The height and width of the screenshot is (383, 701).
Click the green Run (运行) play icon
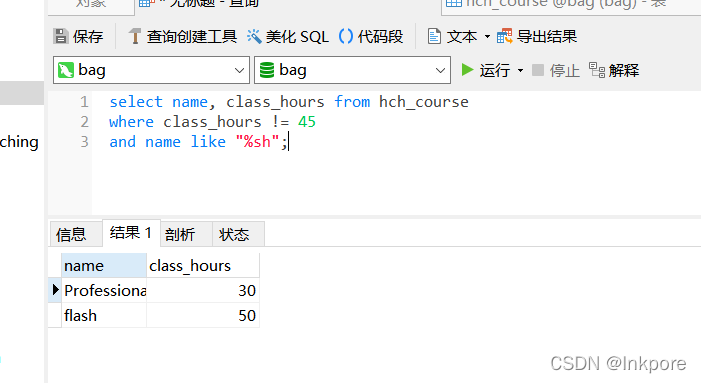[467, 70]
